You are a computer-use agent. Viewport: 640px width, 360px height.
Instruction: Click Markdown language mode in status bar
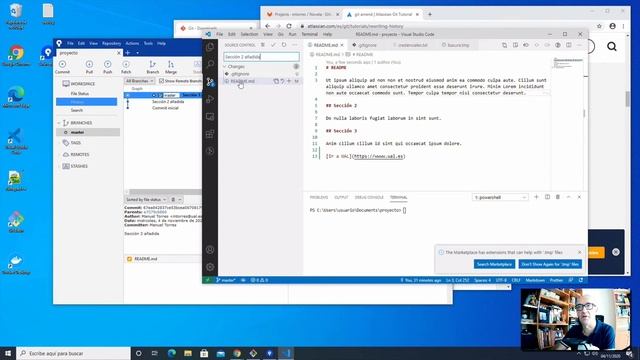coord(535,280)
